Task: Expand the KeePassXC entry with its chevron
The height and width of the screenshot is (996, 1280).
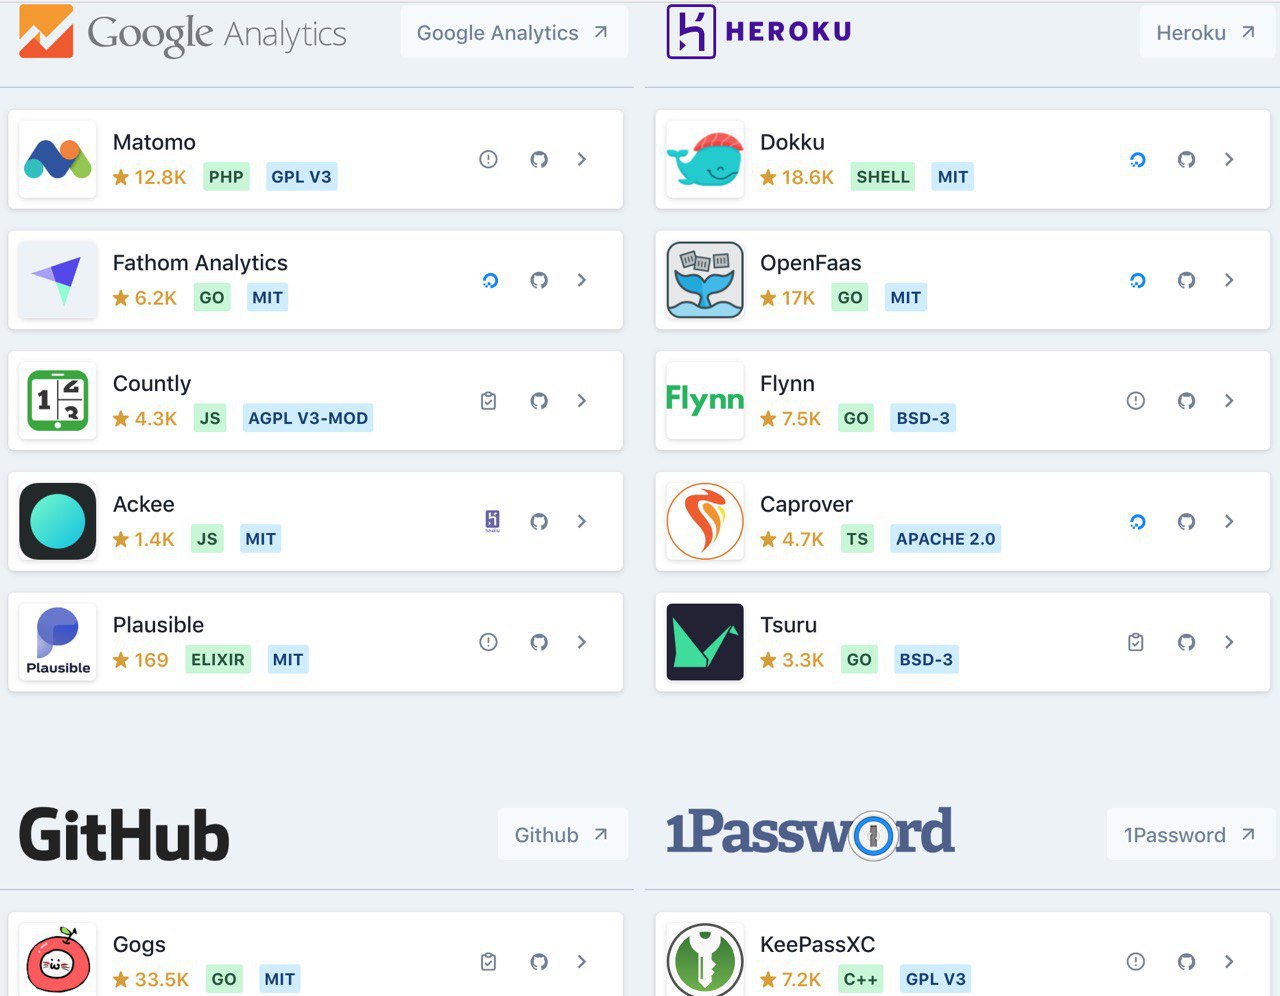Action: (1229, 962)
